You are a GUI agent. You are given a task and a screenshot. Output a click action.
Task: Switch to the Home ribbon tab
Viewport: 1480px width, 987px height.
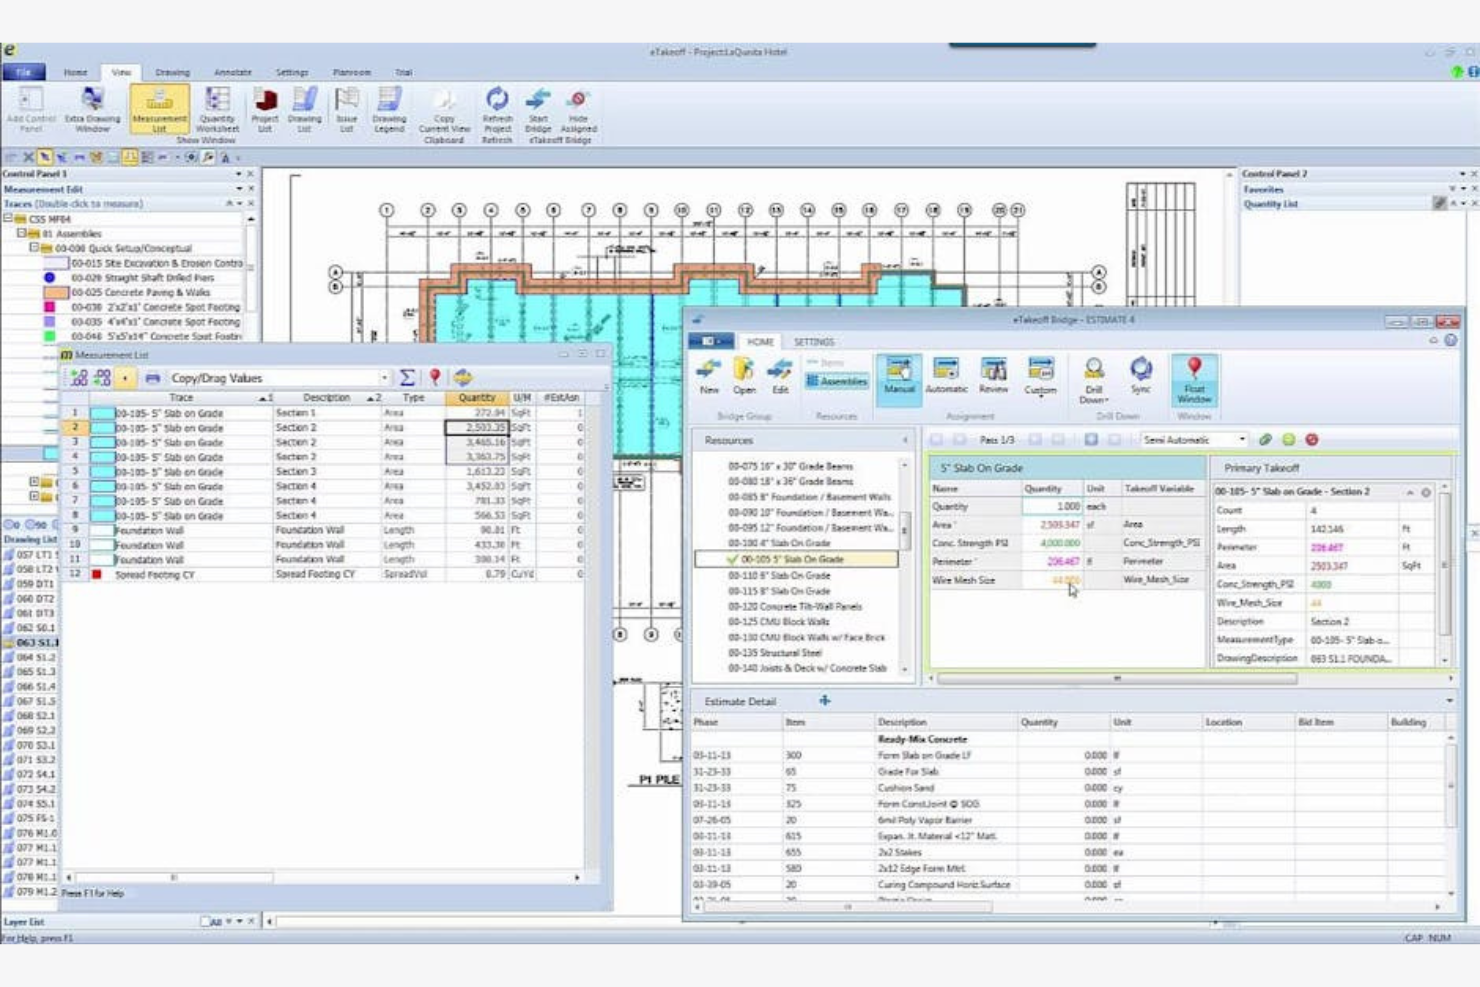click(x=75, y=73)
